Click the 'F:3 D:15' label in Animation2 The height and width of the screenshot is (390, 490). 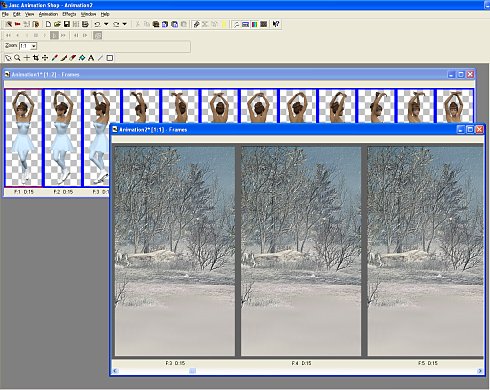pyautogui.click(x=175, y=363)
